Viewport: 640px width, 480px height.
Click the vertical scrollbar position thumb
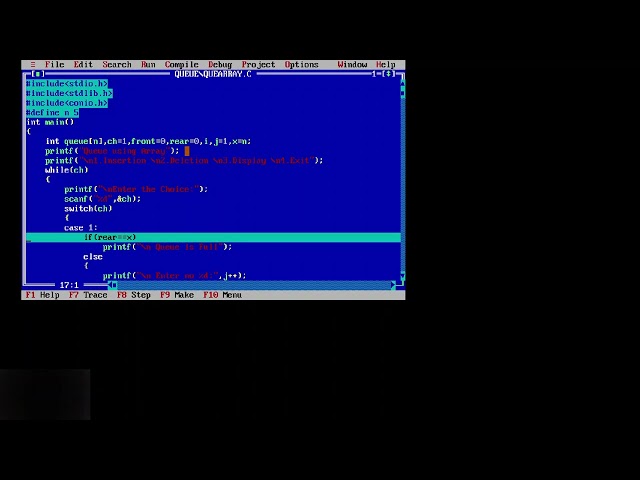(x=402, y=93)
